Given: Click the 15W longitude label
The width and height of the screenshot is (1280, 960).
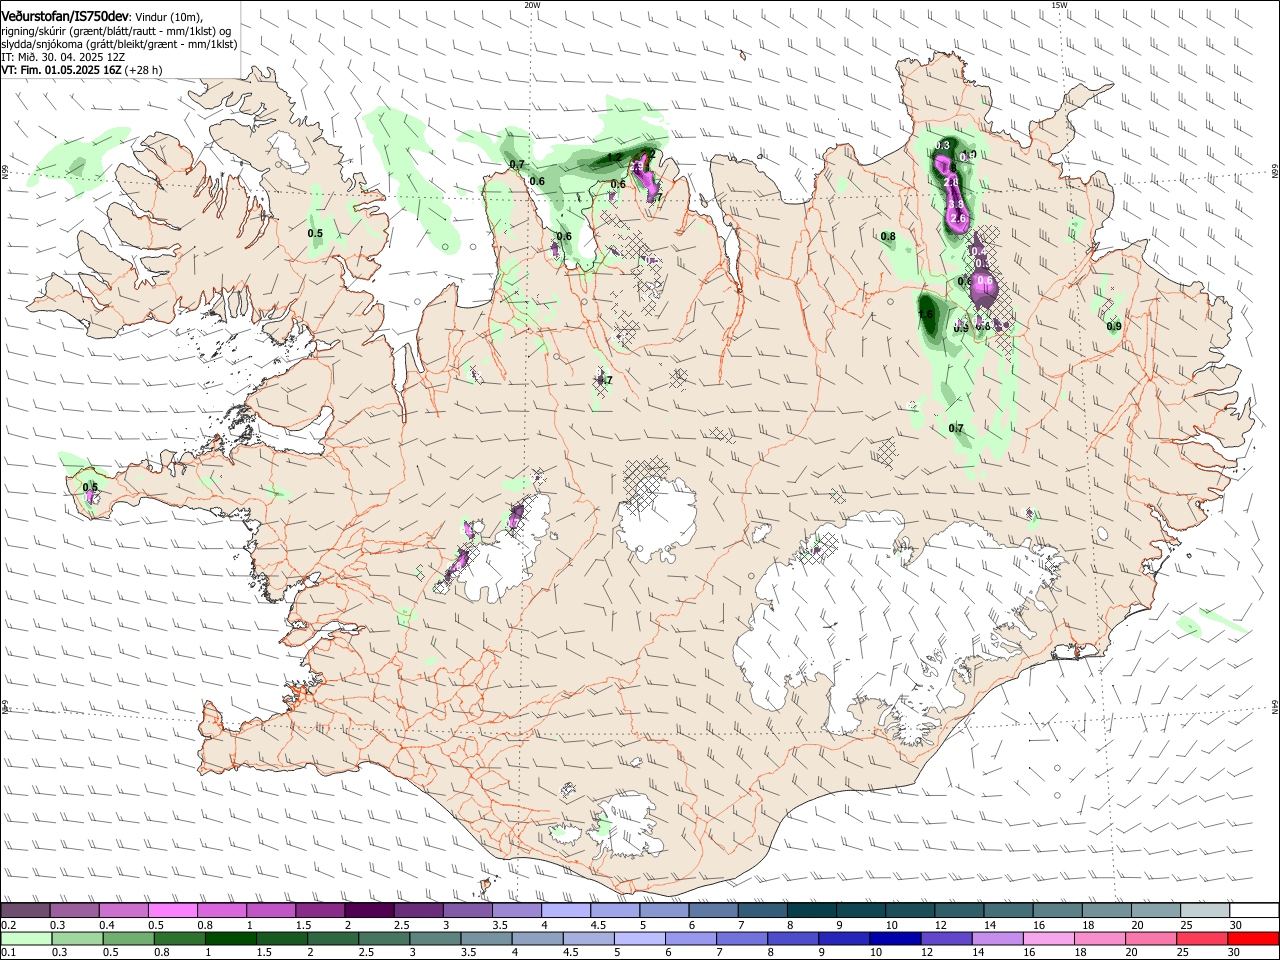Looking at the screenshot, I should point(1060,5).
